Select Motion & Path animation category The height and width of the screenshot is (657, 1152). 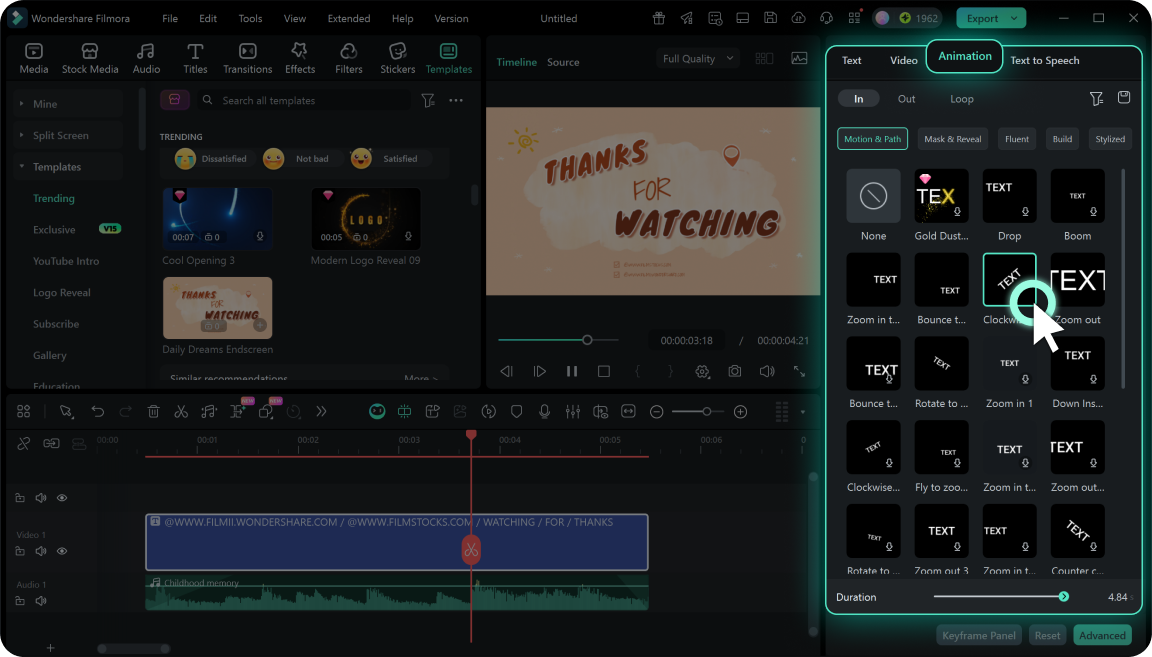click(x=872, y=139)
